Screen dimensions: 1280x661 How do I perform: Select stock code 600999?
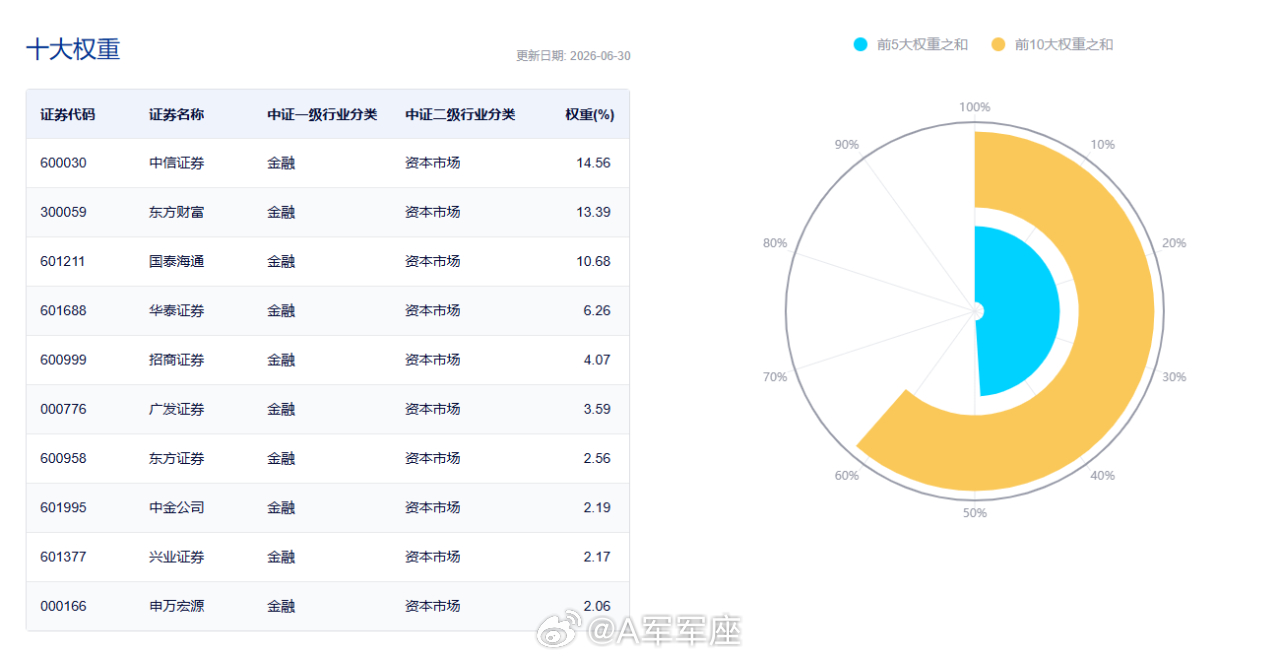pyautogui.click(x=63, y=360)
